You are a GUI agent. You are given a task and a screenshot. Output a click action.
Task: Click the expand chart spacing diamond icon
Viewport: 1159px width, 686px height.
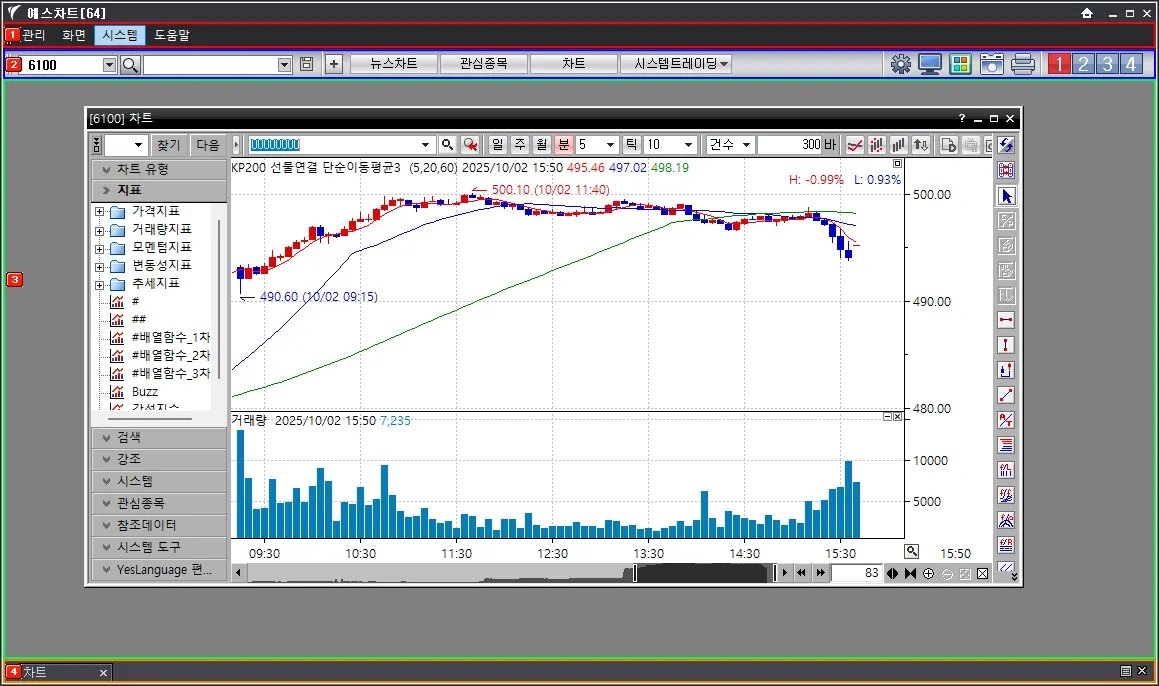pyautogui.click(x=893, y=574)
